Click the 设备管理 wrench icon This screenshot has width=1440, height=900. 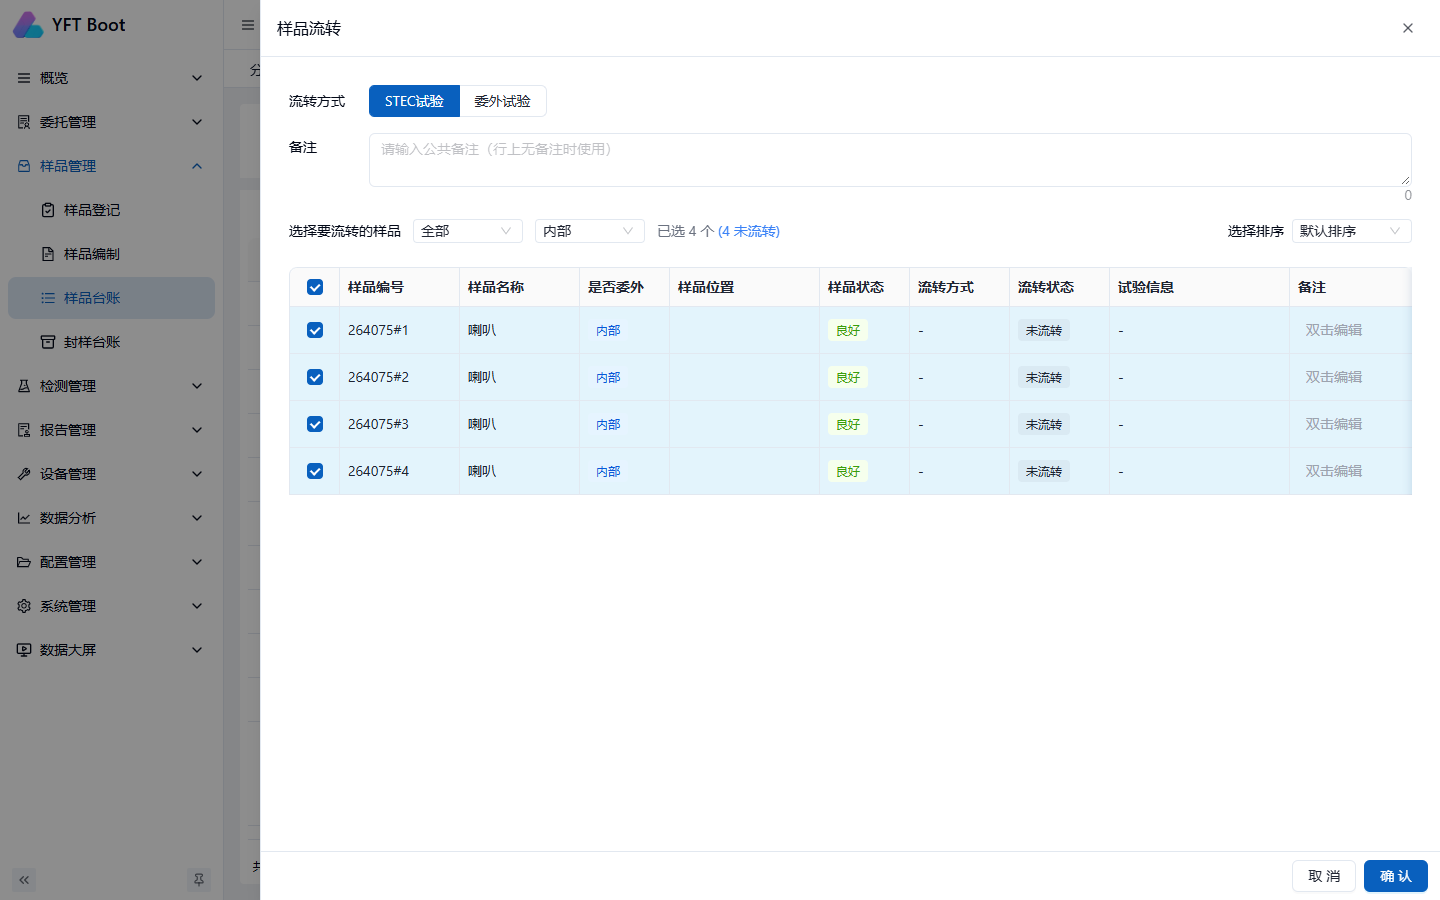coord(24,474)
